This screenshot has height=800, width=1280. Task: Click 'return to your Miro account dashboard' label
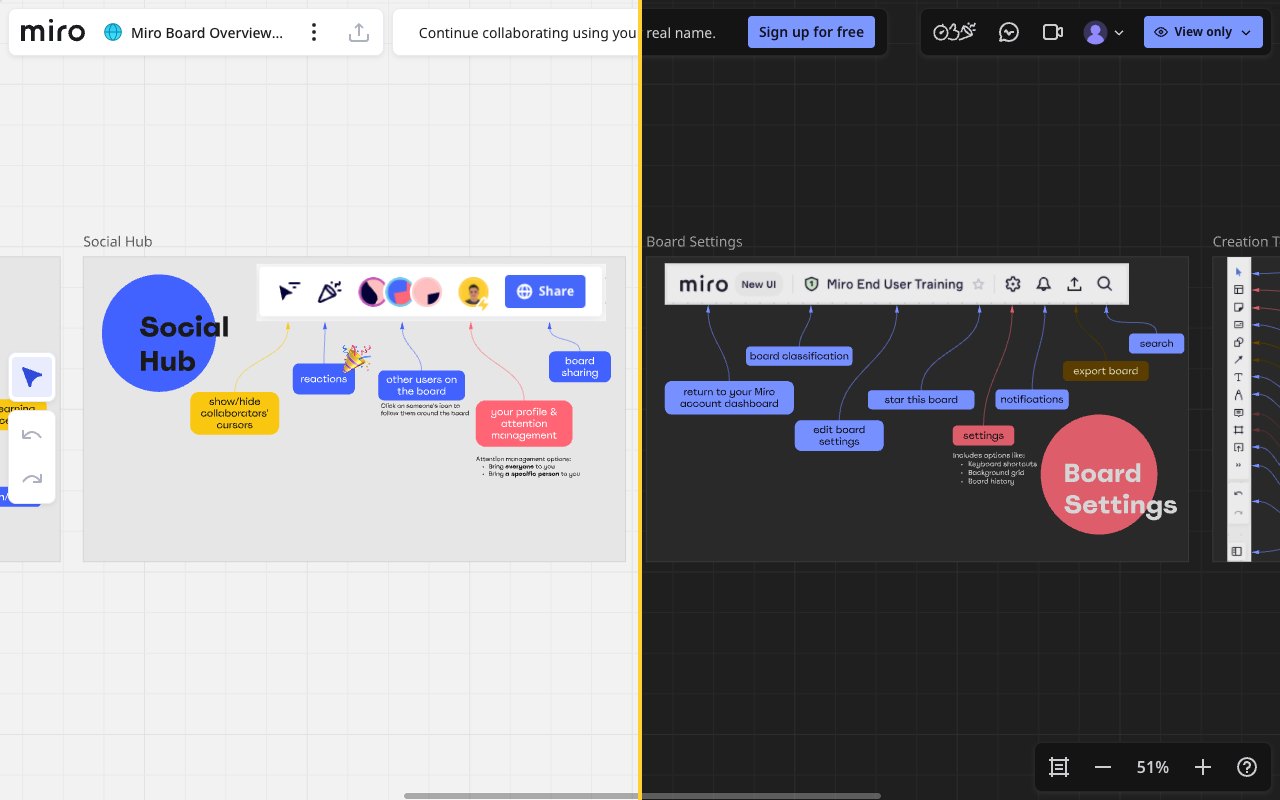729,397
